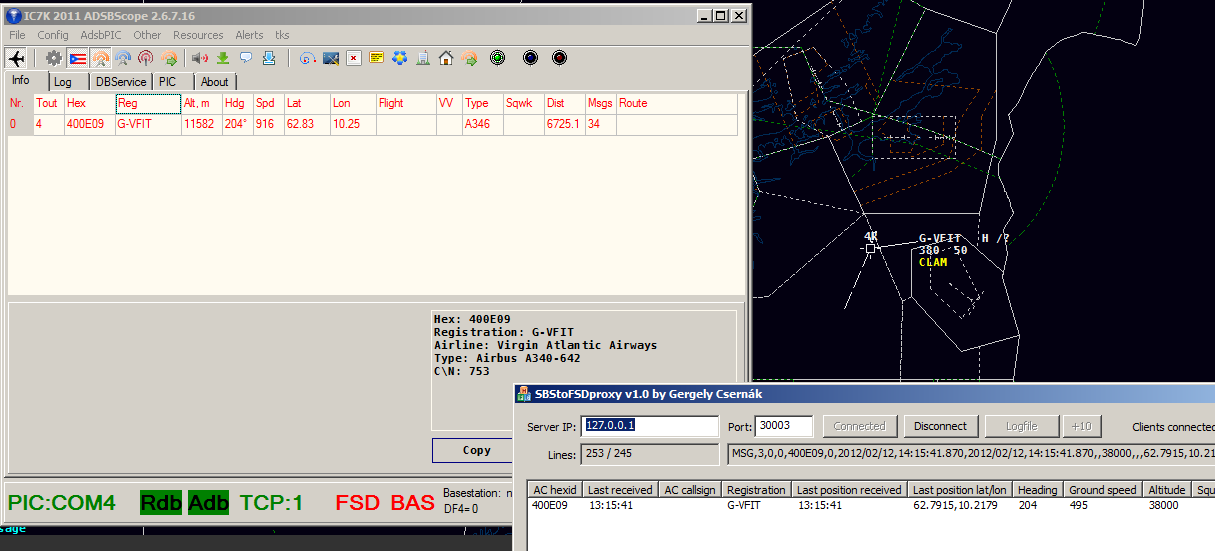Switch to the Log tab

(63, 82)
